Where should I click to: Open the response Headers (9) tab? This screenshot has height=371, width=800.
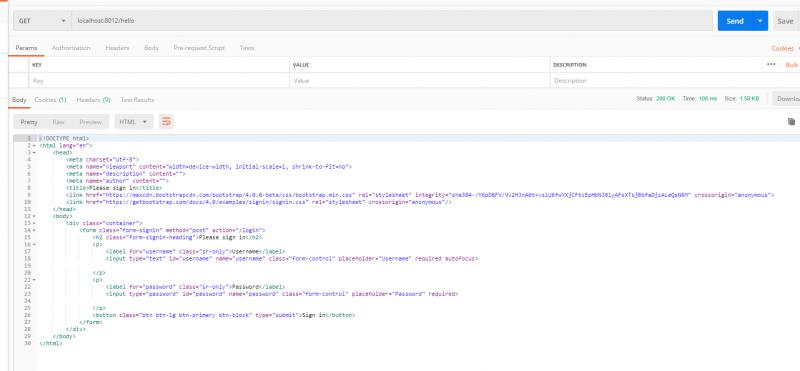pos(93,100)
